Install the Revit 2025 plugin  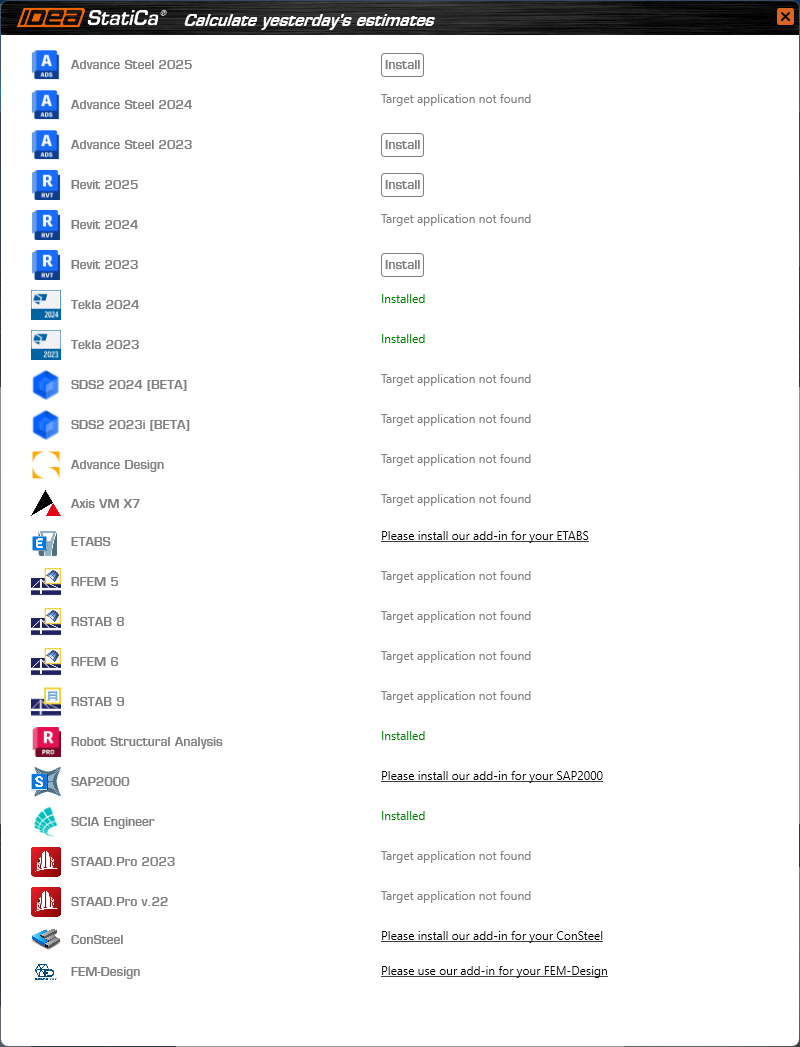pyautogui.click(x=402, y=185)
